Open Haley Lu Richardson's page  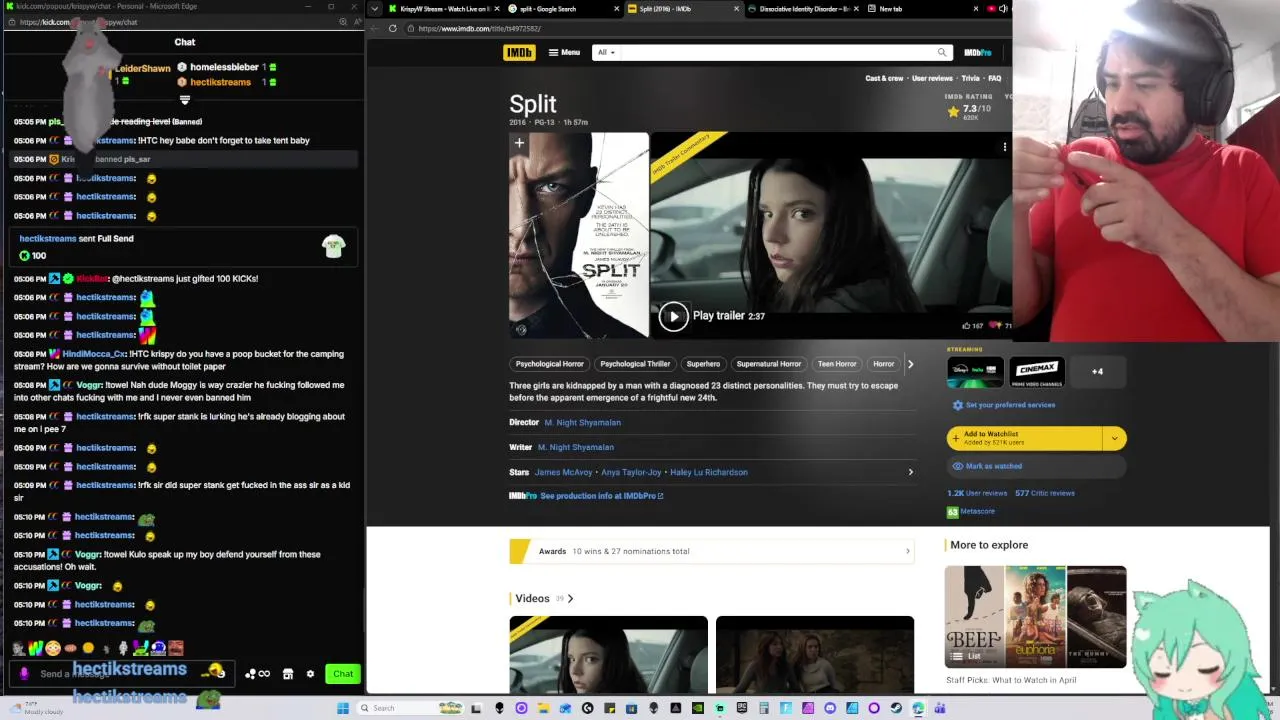709,472
